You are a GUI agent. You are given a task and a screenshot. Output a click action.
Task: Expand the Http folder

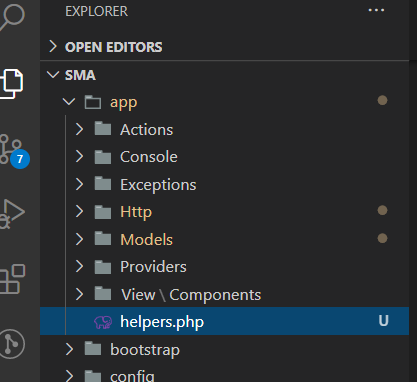(79, 212)
